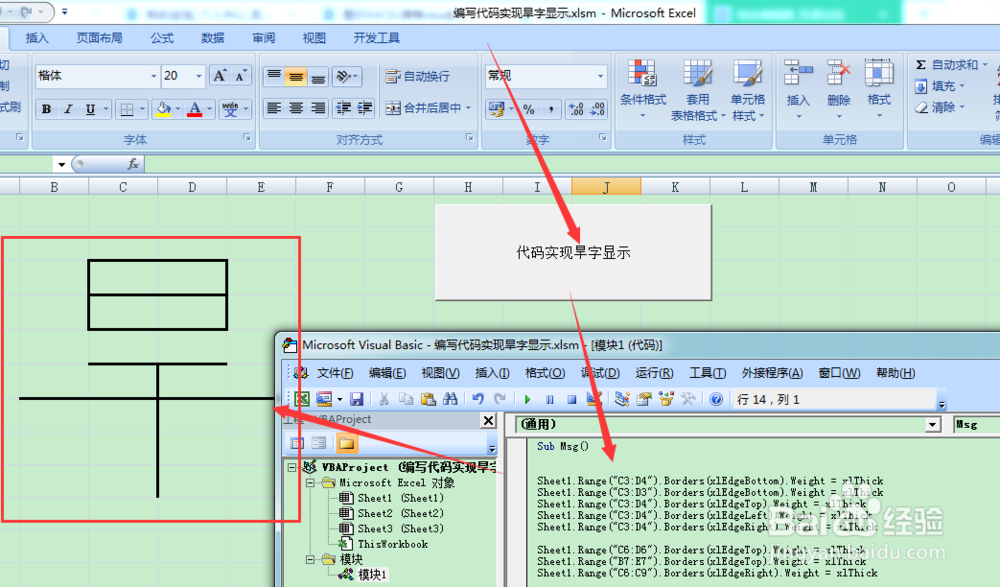Open 单元格样式 cell styles
The height and width of the screenshot is (587, 1000).
(x=747, y=89)
